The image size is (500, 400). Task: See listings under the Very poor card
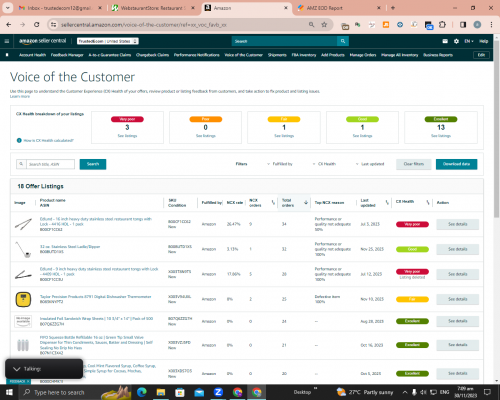click(x=127, y=136)
